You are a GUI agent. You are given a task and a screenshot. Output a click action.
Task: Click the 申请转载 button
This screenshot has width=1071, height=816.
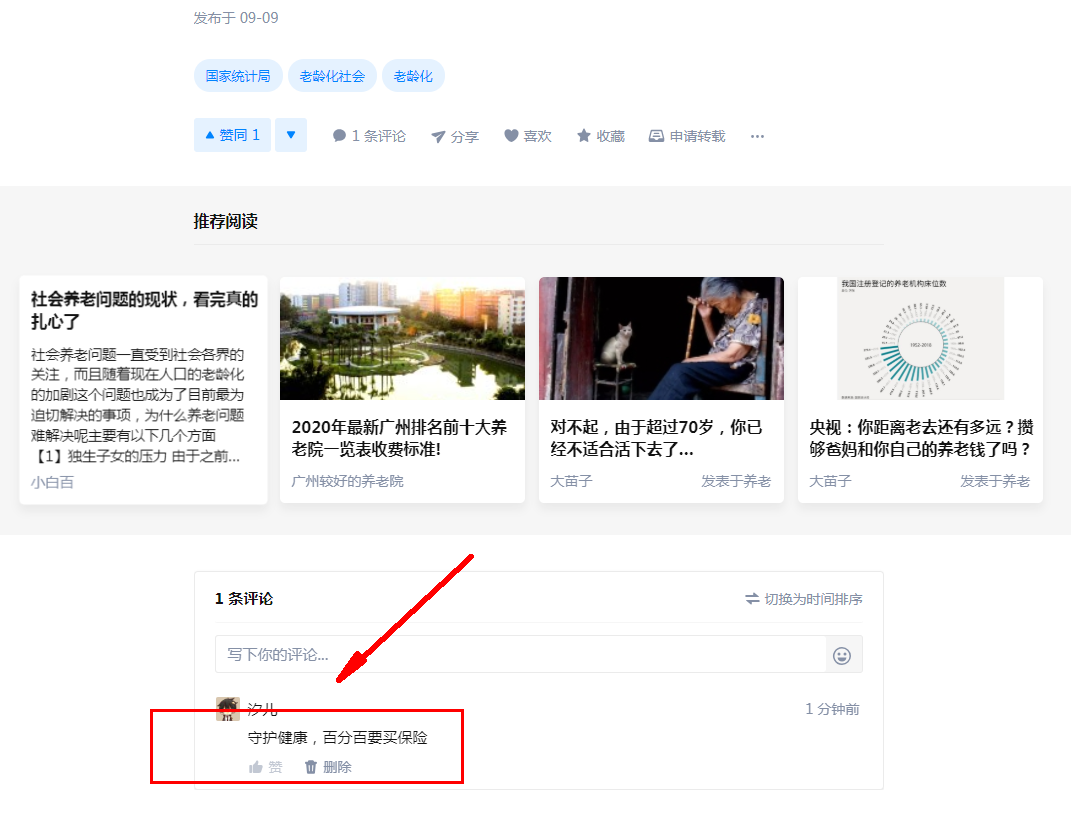(x=687, y=136)
